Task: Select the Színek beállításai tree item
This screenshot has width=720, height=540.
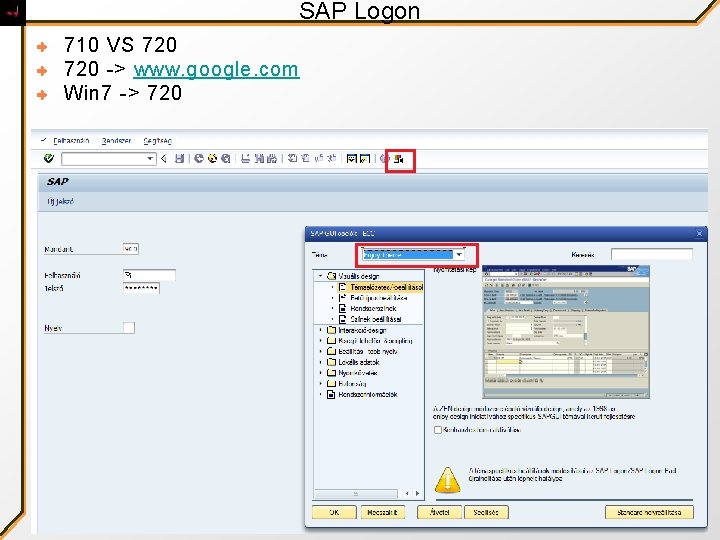Action: tap(376, 319)
